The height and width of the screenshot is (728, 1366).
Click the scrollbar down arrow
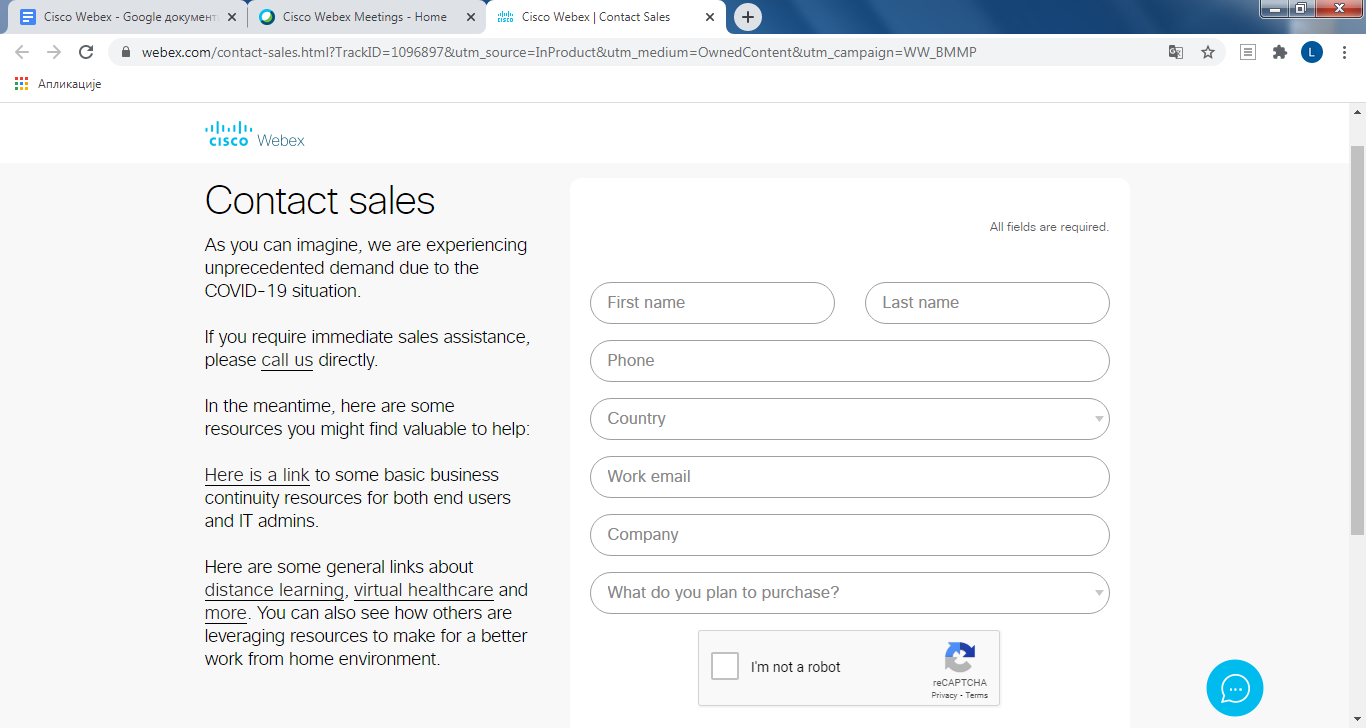1357,719
